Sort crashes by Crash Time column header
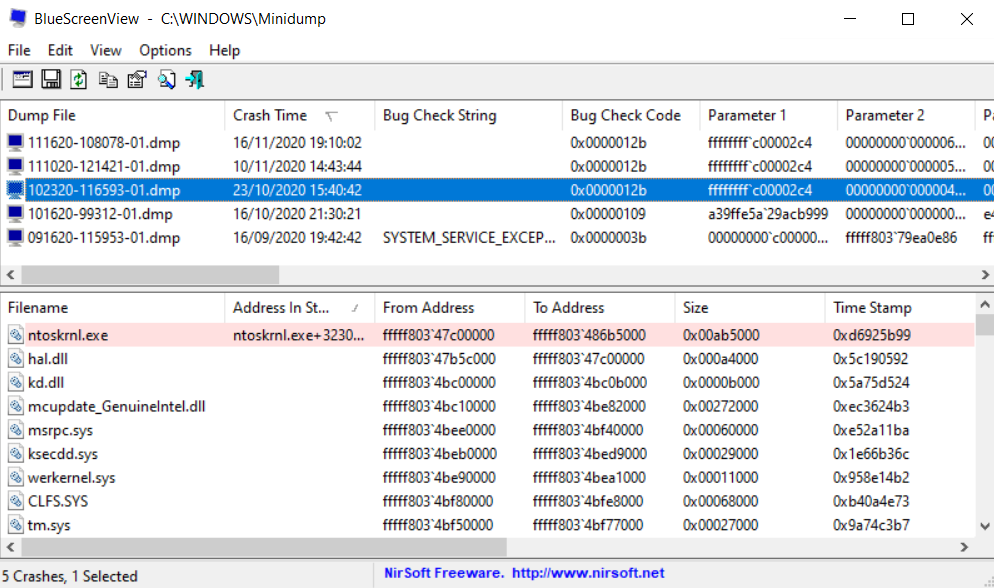 click(x=299, y=115)
